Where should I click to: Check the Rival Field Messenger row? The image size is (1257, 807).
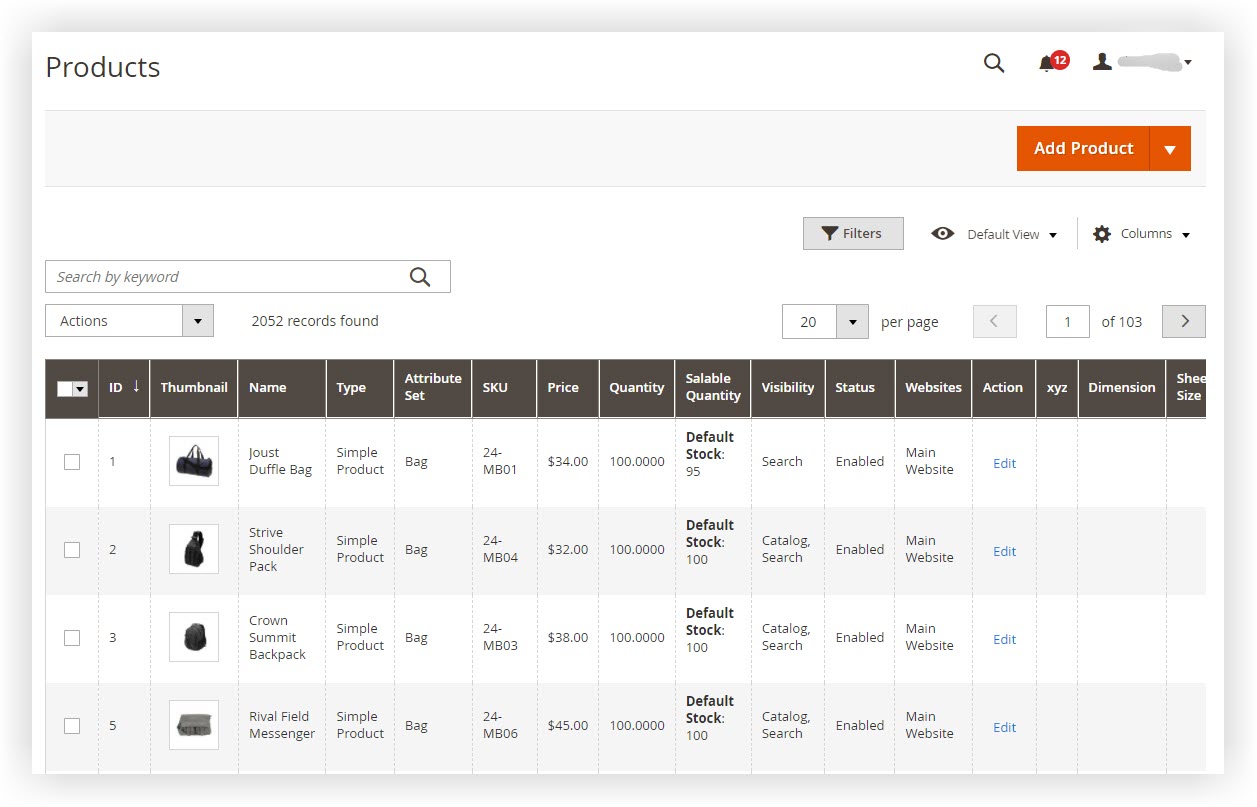[72, 726]
